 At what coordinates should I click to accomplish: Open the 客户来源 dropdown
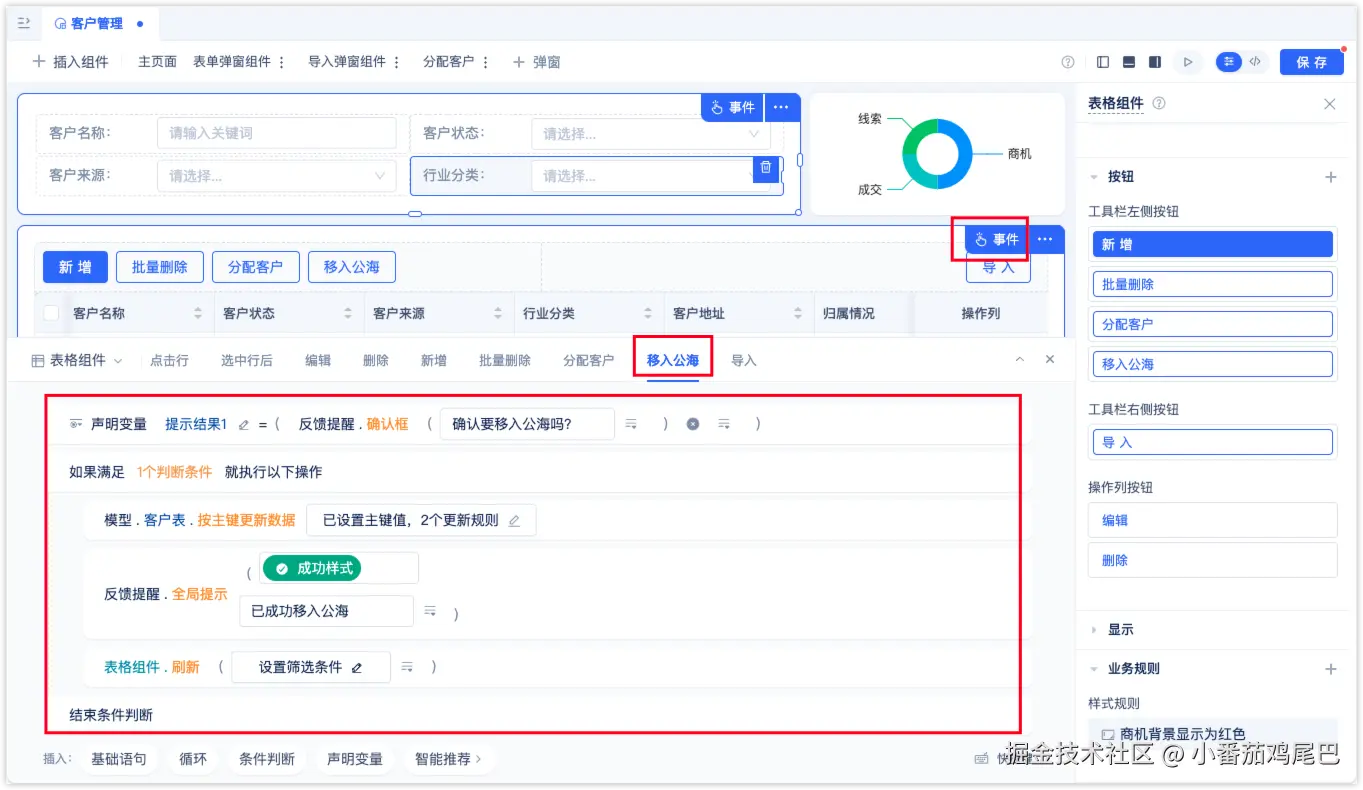click(277, 176)
